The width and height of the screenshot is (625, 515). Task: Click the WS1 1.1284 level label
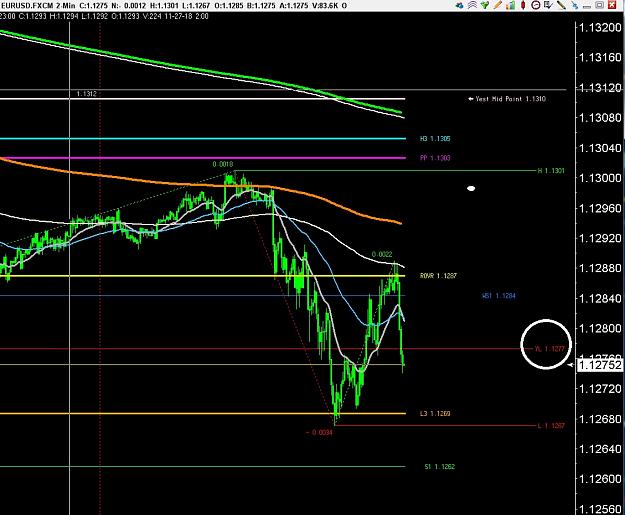tap(499, 296)
